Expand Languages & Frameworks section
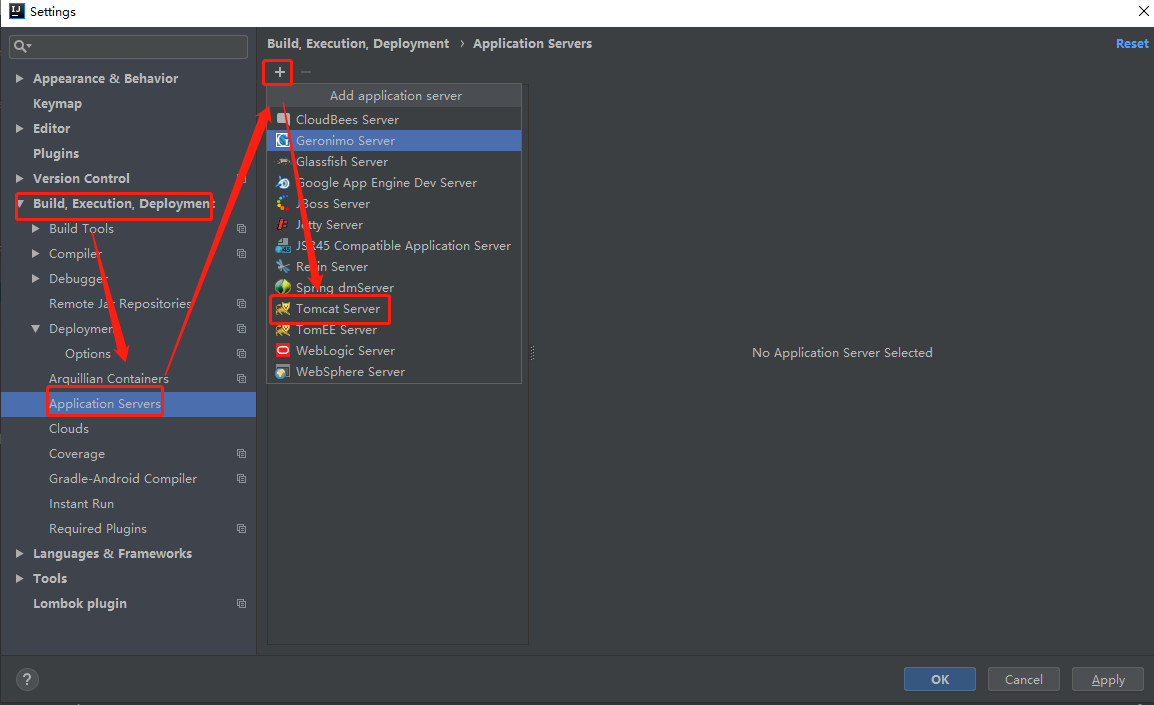This screenshot has height=705, width=1154. pyautogui.click(x=20, y=553)
